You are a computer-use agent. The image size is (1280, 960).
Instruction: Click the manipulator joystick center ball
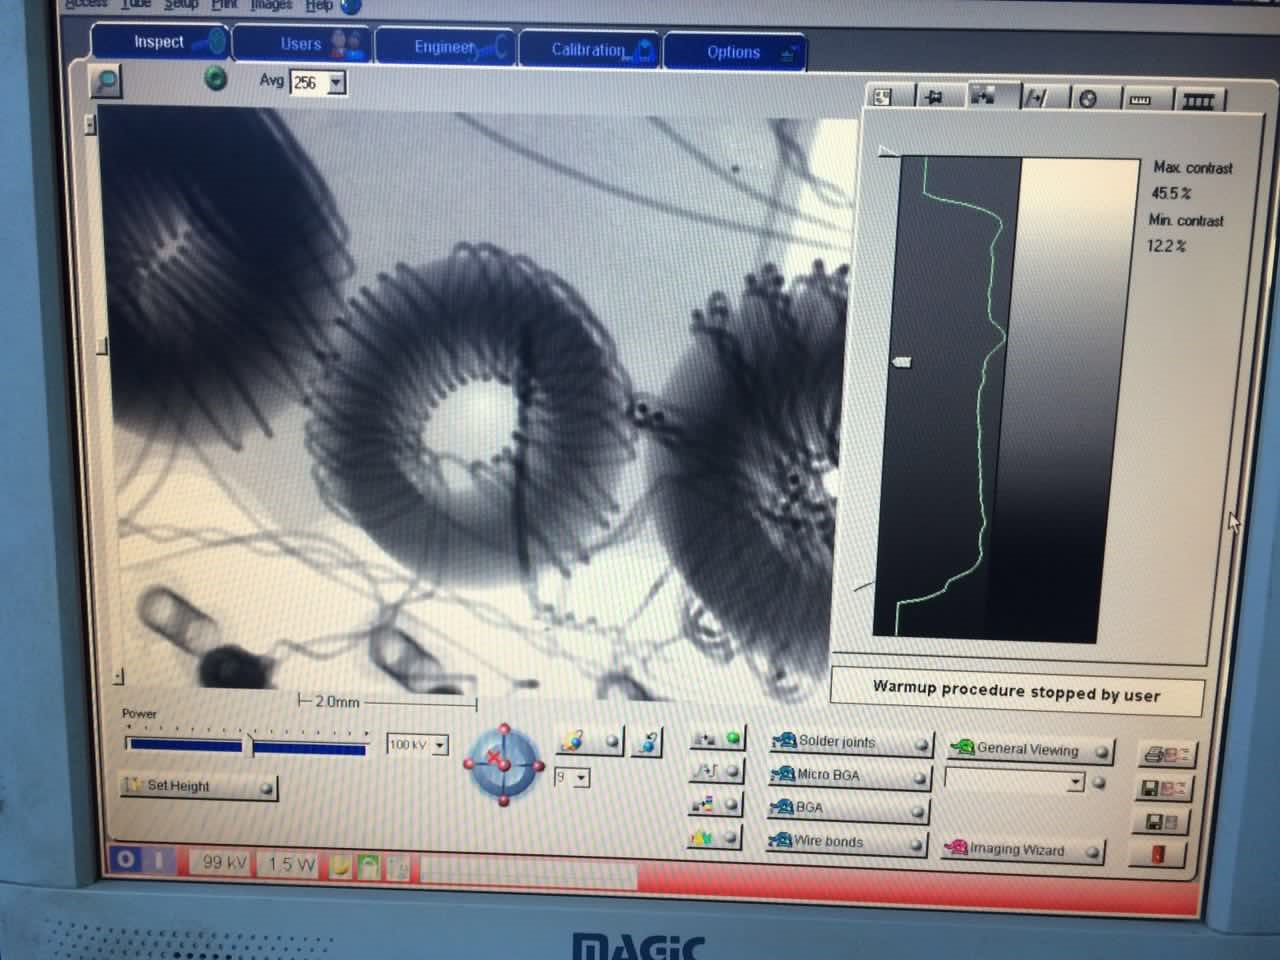(504, 765)
